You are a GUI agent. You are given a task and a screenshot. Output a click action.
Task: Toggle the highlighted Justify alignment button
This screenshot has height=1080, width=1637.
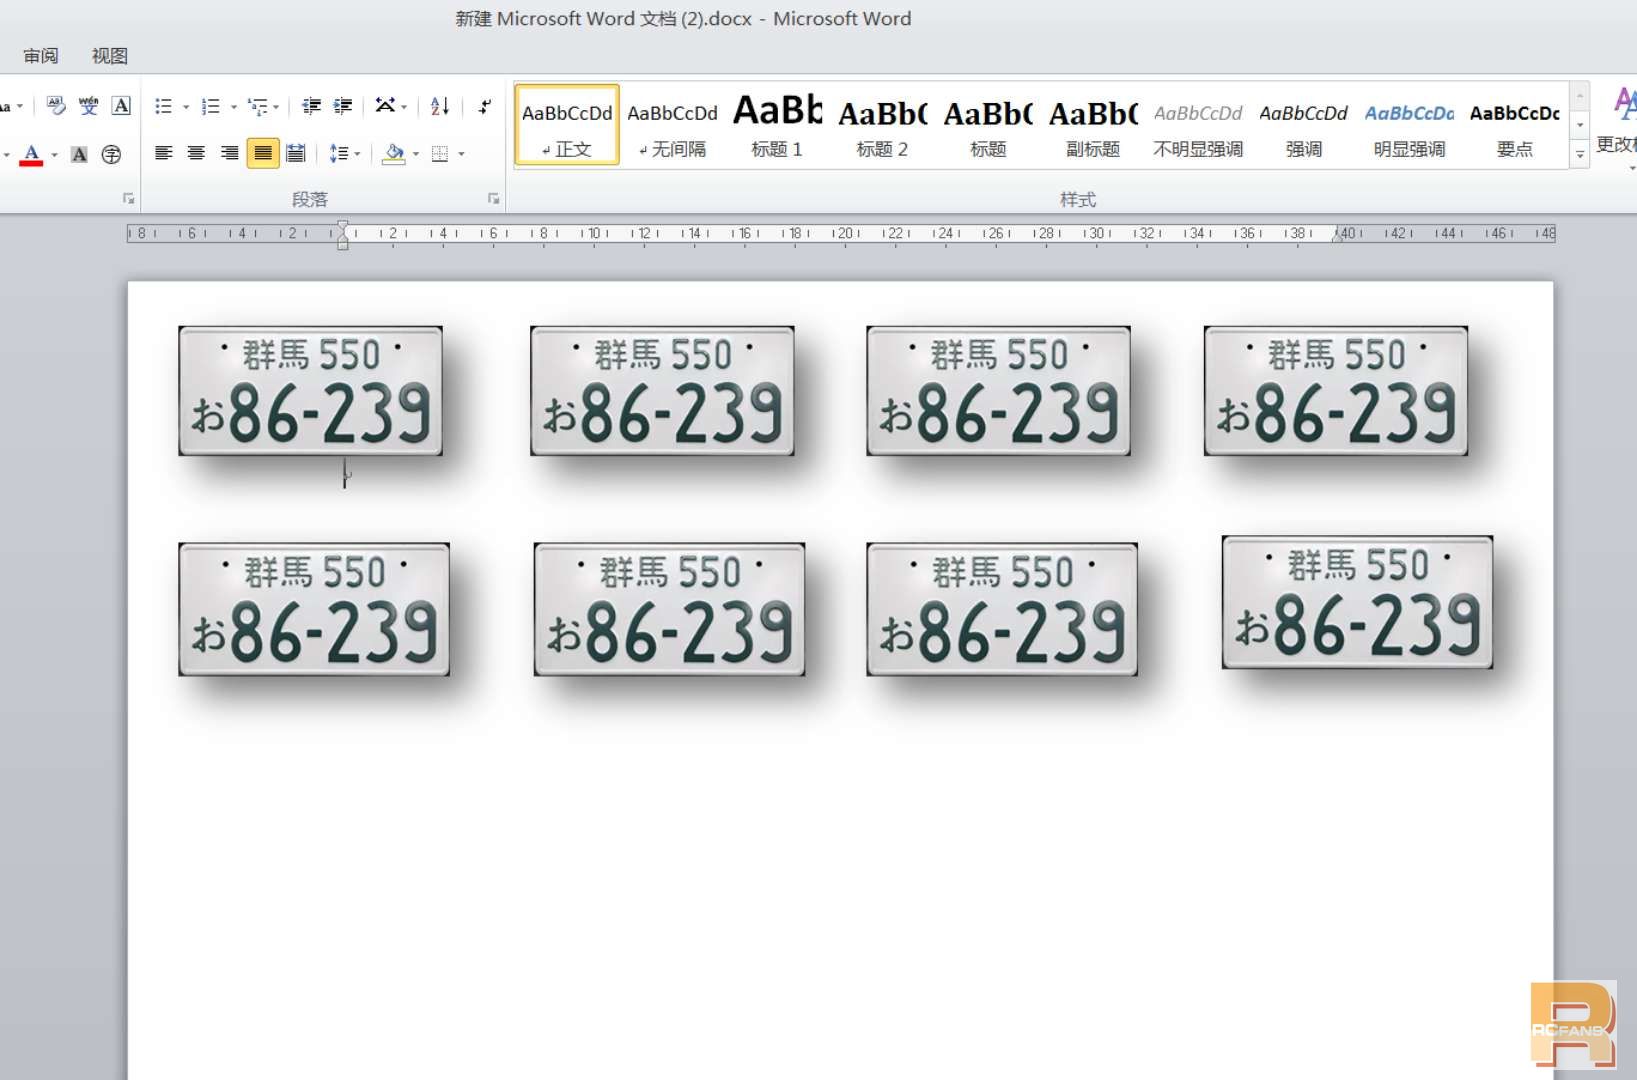click(x=263, y=153)
